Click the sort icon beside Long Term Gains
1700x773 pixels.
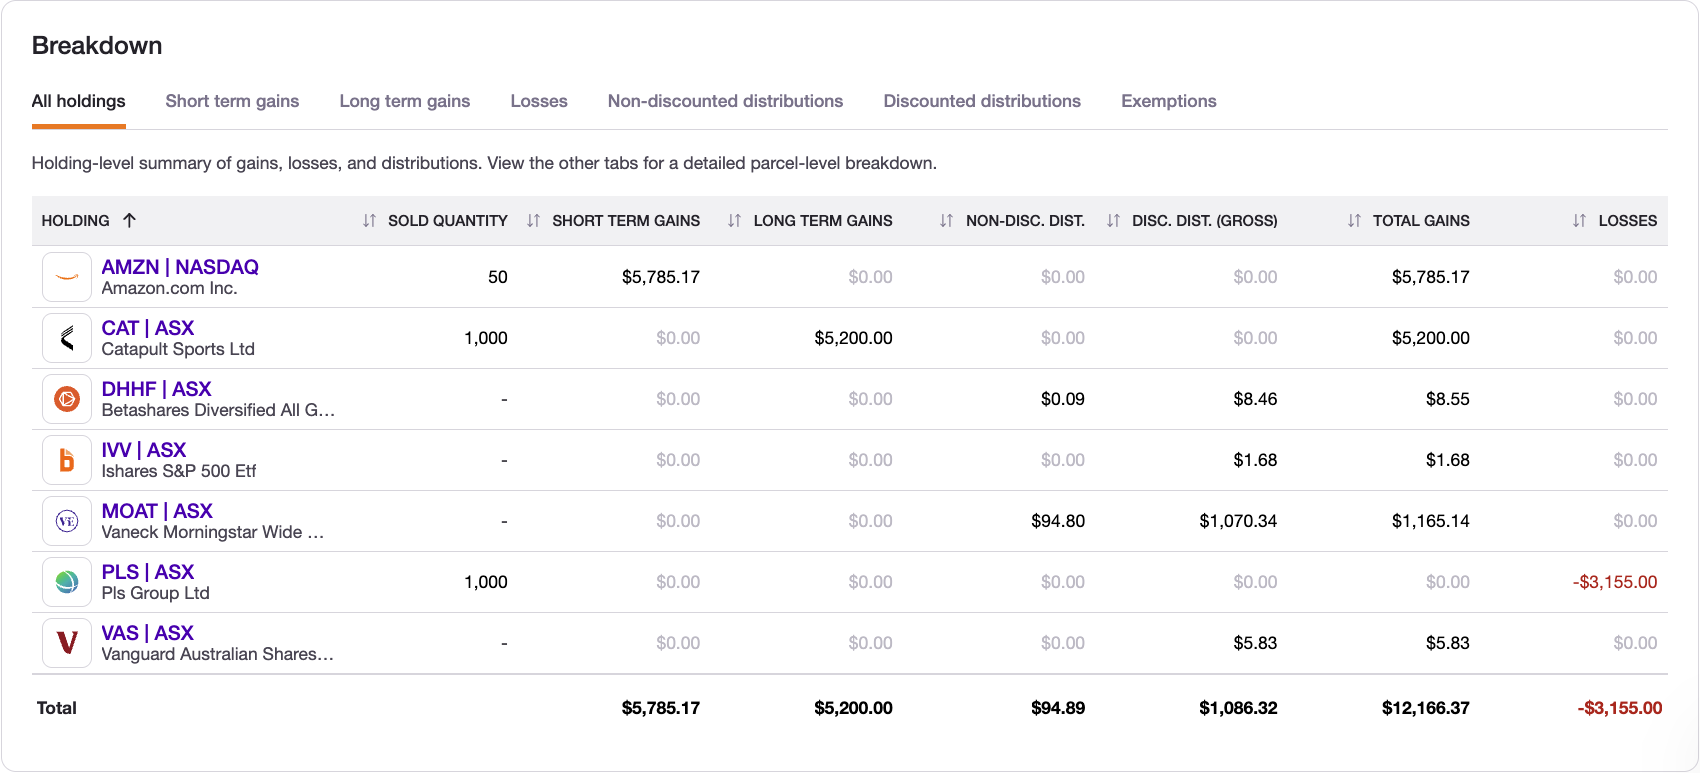click(x=734, y=221)
